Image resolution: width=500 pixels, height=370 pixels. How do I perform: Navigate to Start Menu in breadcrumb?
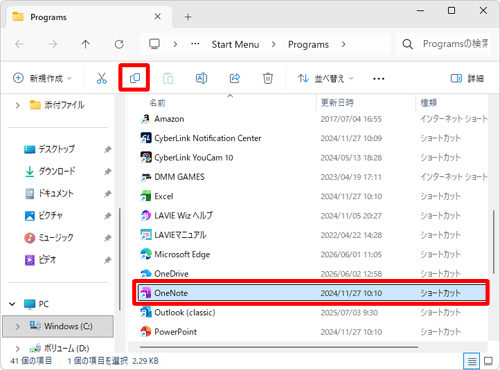(x=235, y=44)
